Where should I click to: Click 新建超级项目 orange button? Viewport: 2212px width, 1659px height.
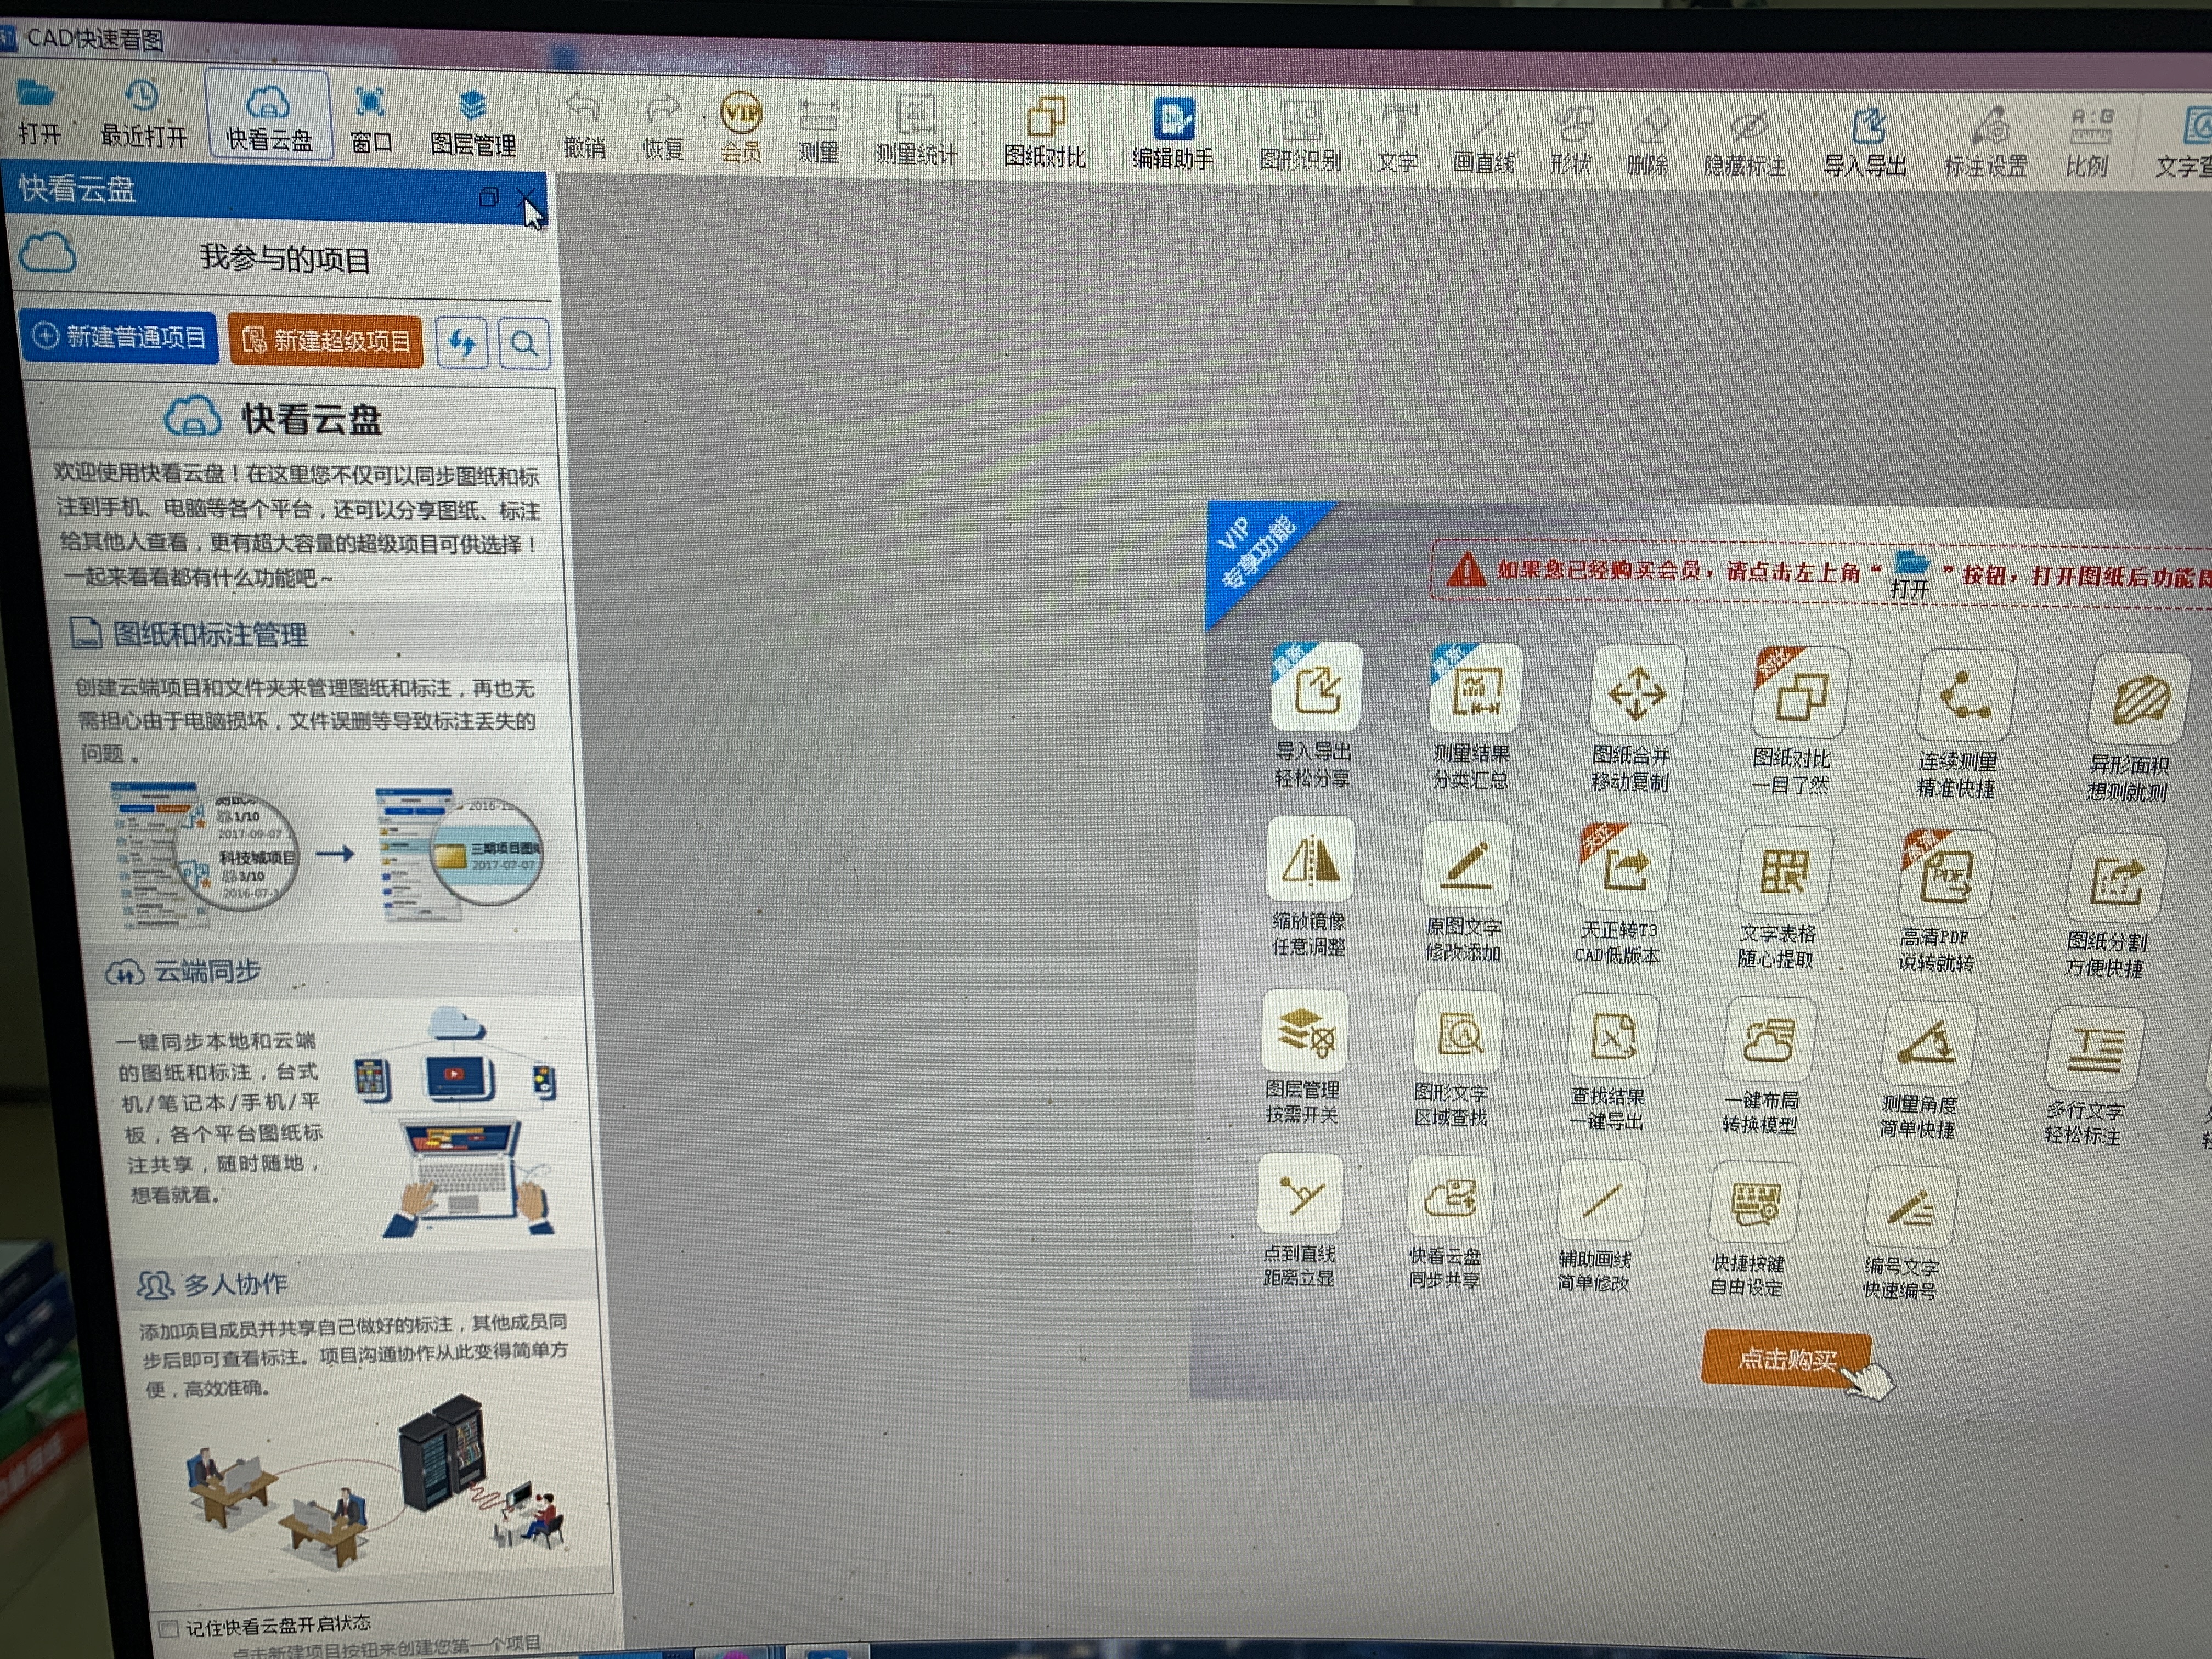pyautogui.click(x=326, y=340)
